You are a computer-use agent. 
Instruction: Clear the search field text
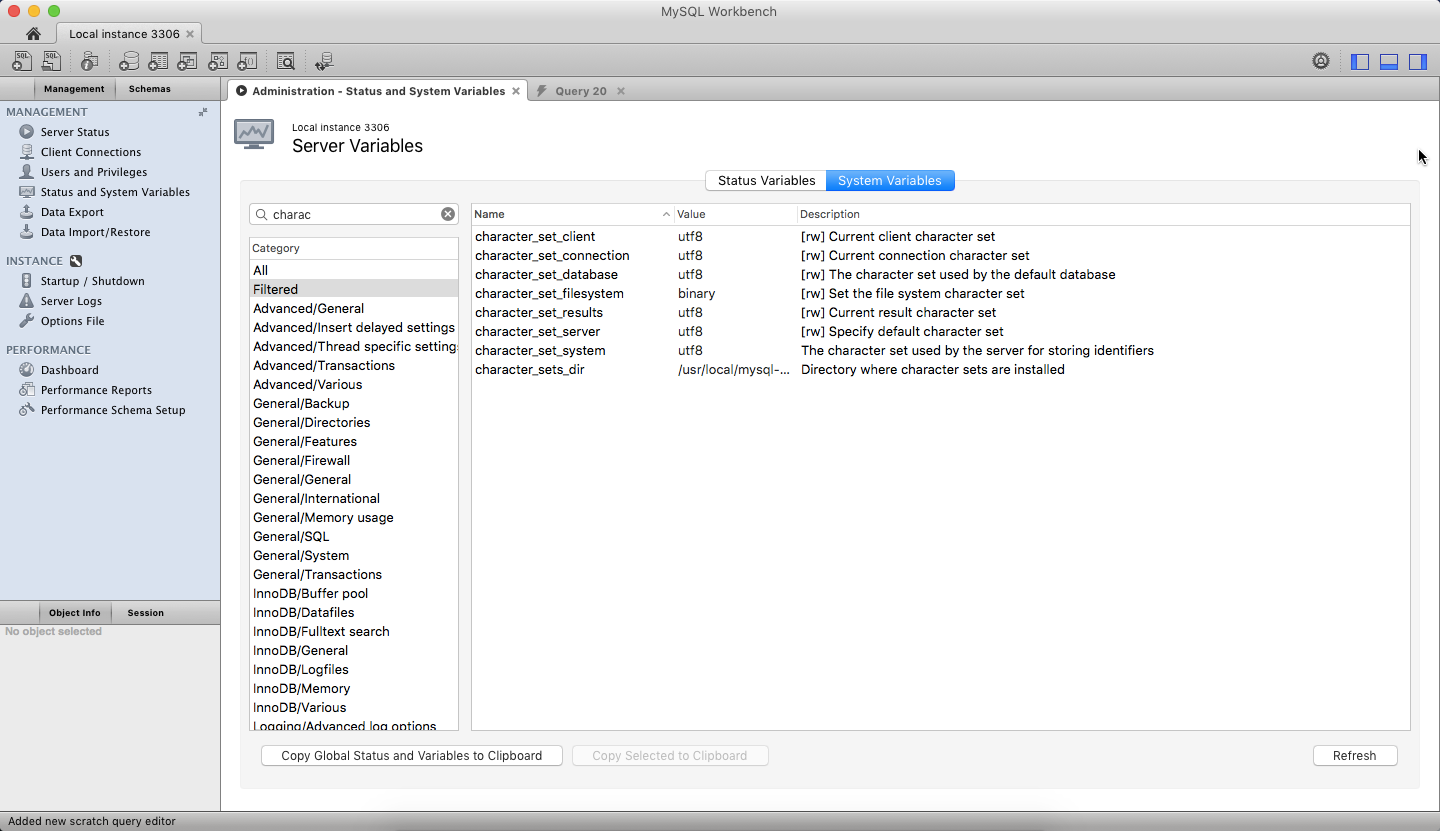[x=448, y=214]
